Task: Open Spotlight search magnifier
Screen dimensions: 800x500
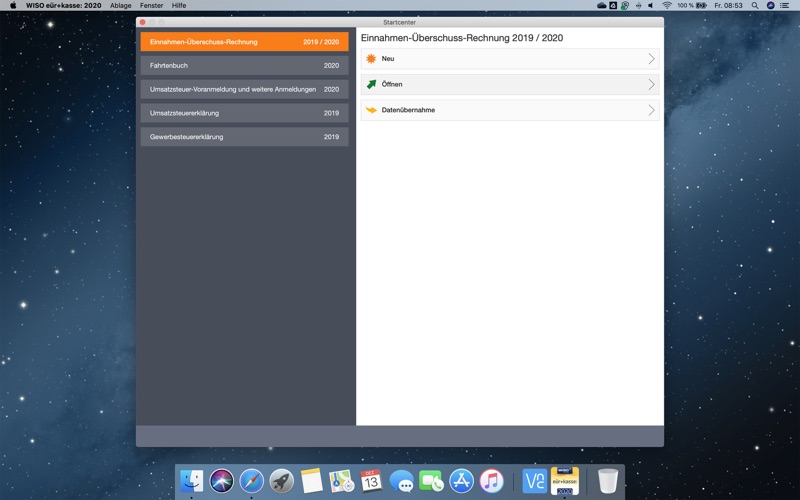Action: [755, 5]
